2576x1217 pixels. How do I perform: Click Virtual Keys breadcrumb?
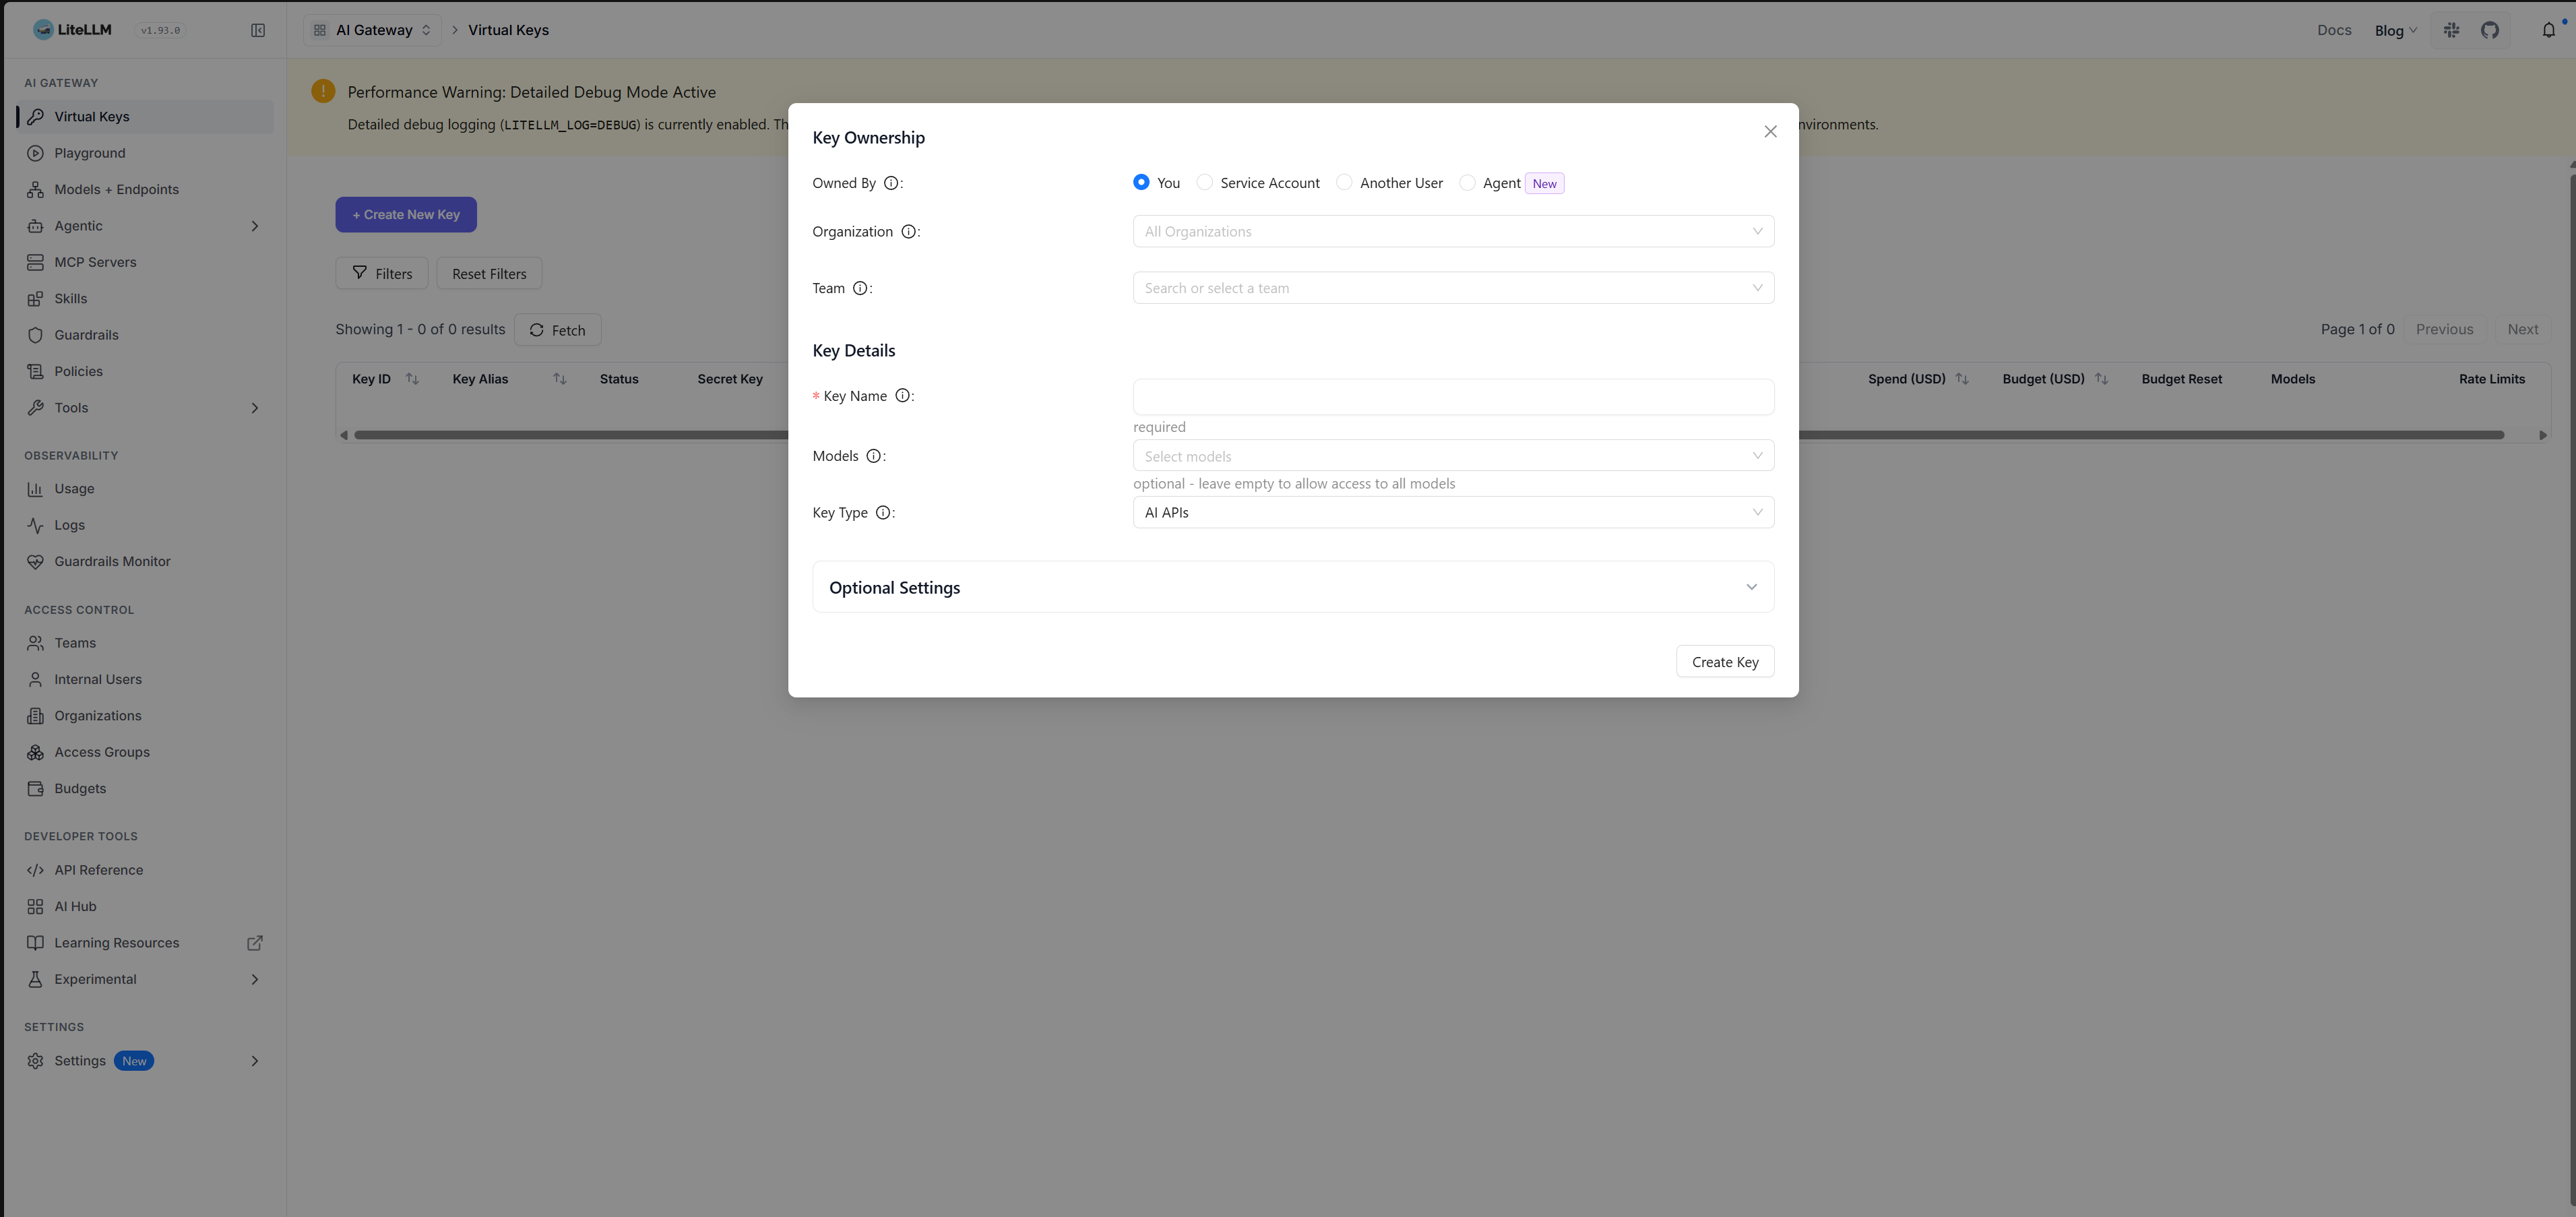508,30
